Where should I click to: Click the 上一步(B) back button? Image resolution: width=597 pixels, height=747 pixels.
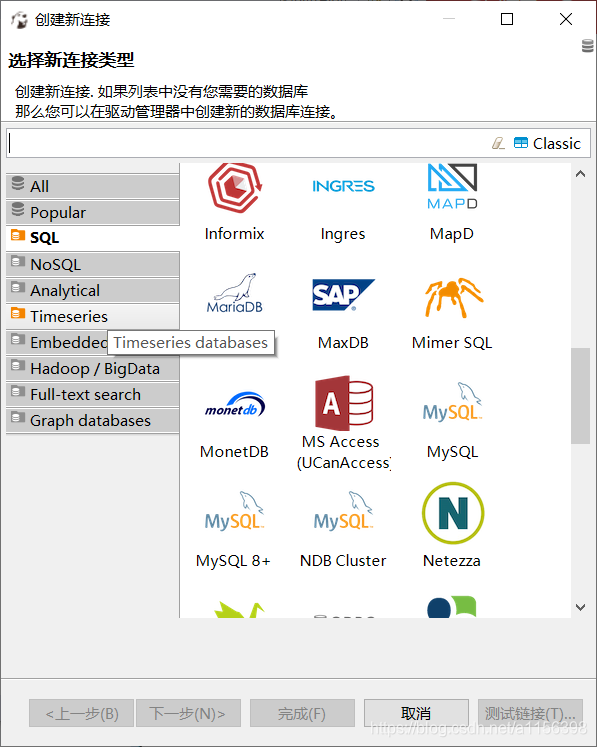coord(81,713)
